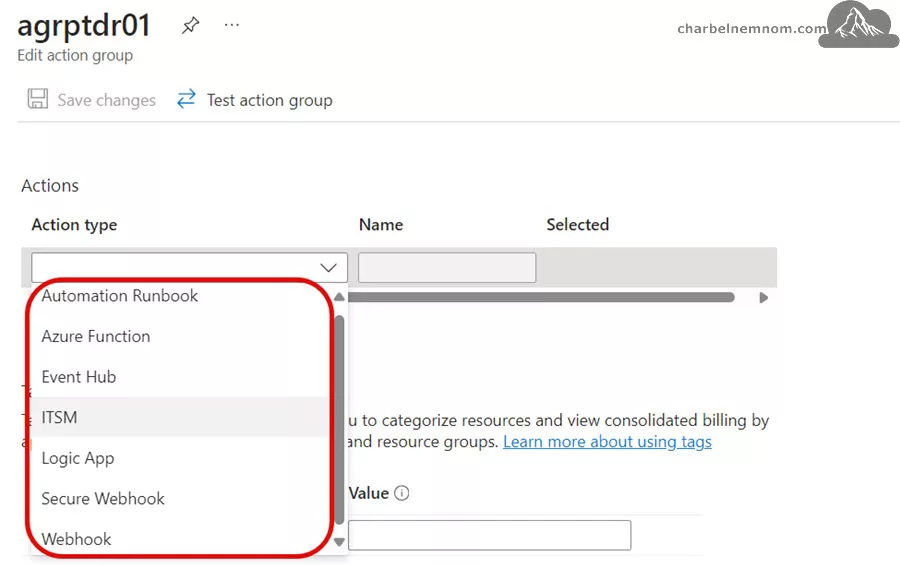900x565 pixels.
Task: Select Secure Webhook action type
Action: click(x=179, y=498)
